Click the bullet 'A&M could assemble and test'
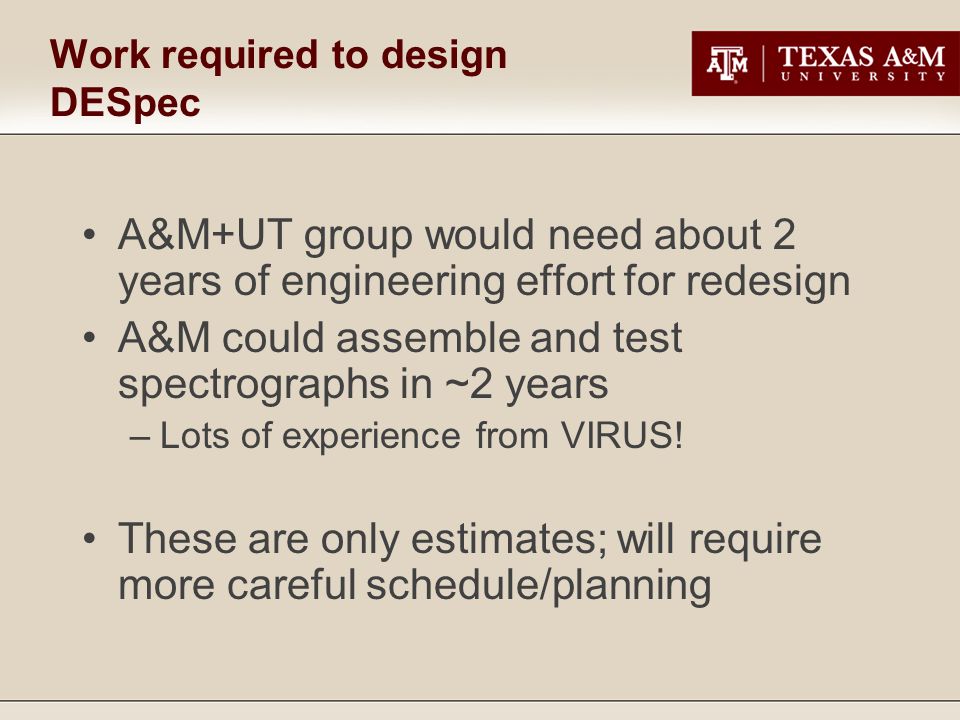960x720 pixels. (400, 338)
